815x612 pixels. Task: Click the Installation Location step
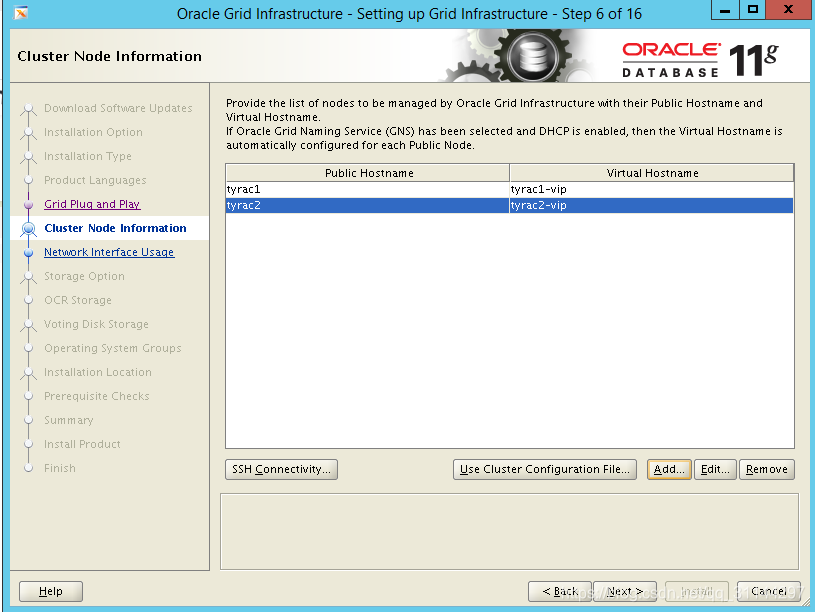98,372
